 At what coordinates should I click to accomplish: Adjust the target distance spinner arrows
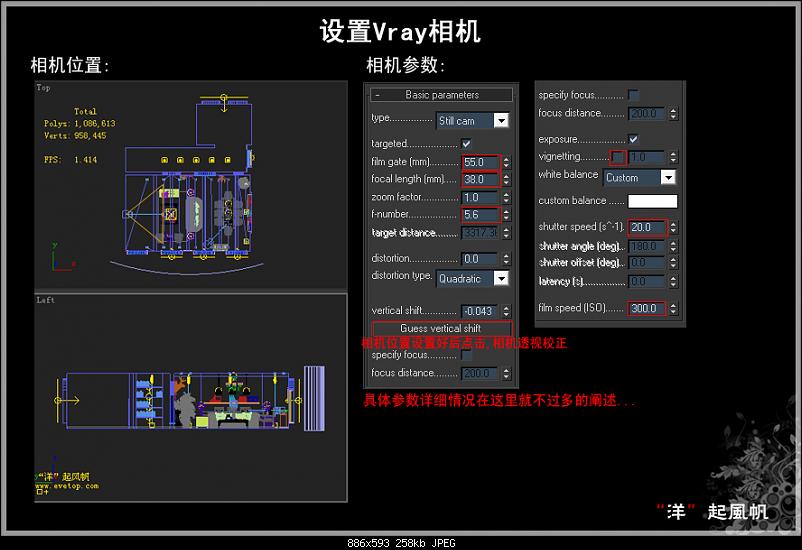(506, 233)
